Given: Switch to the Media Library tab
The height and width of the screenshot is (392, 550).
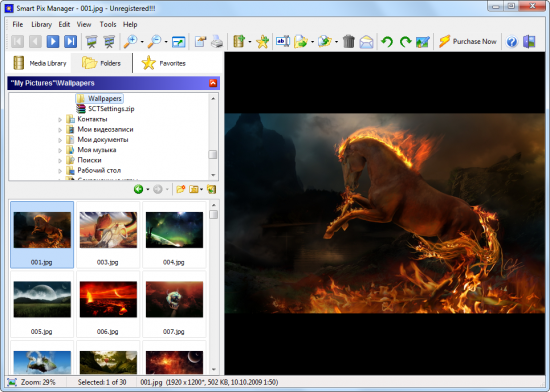Looking at the screenshot, I should click(x=40, y=63).
